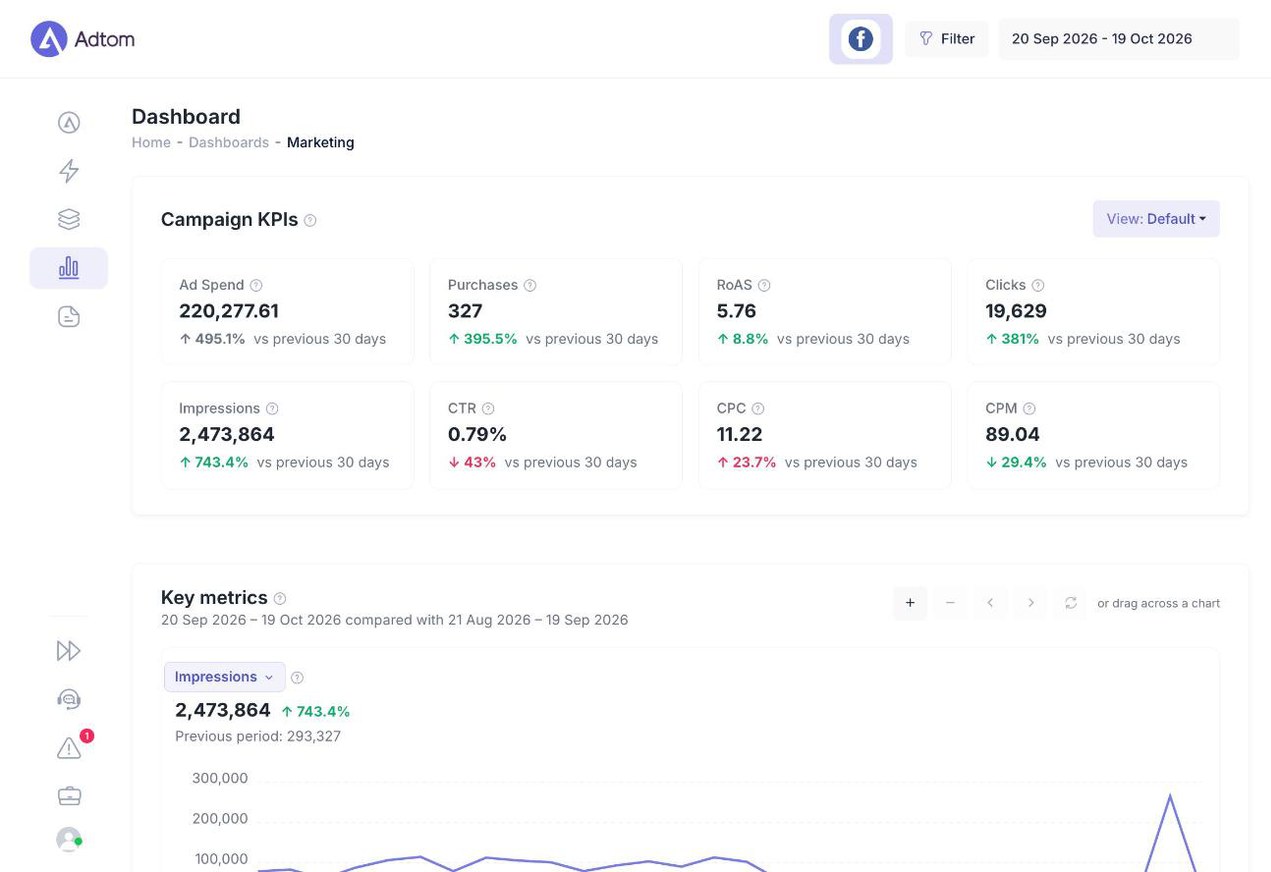Click help icon next to CTR
This screenshot has width=1271, height=872.
pyautogui.click(x=488, y=409)
